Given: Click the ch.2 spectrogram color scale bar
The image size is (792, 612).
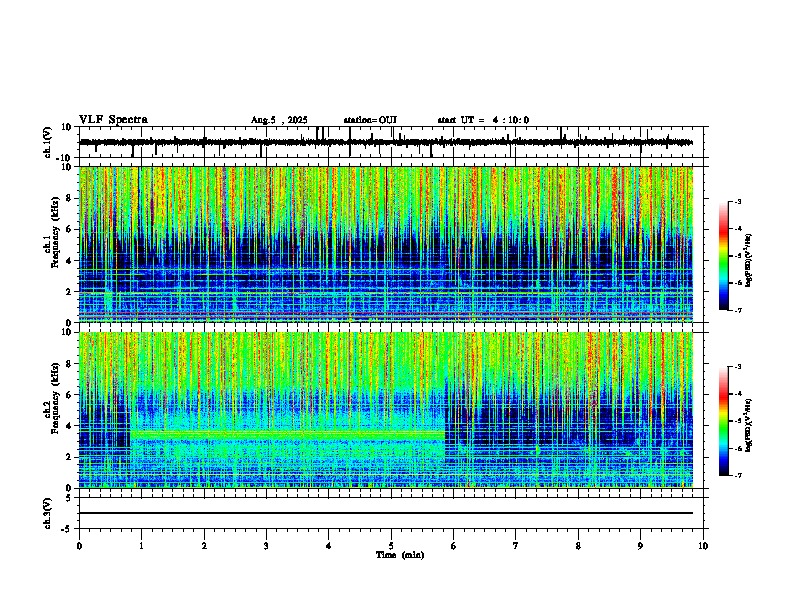Looking at the screenshot, I should click(724, 421).
